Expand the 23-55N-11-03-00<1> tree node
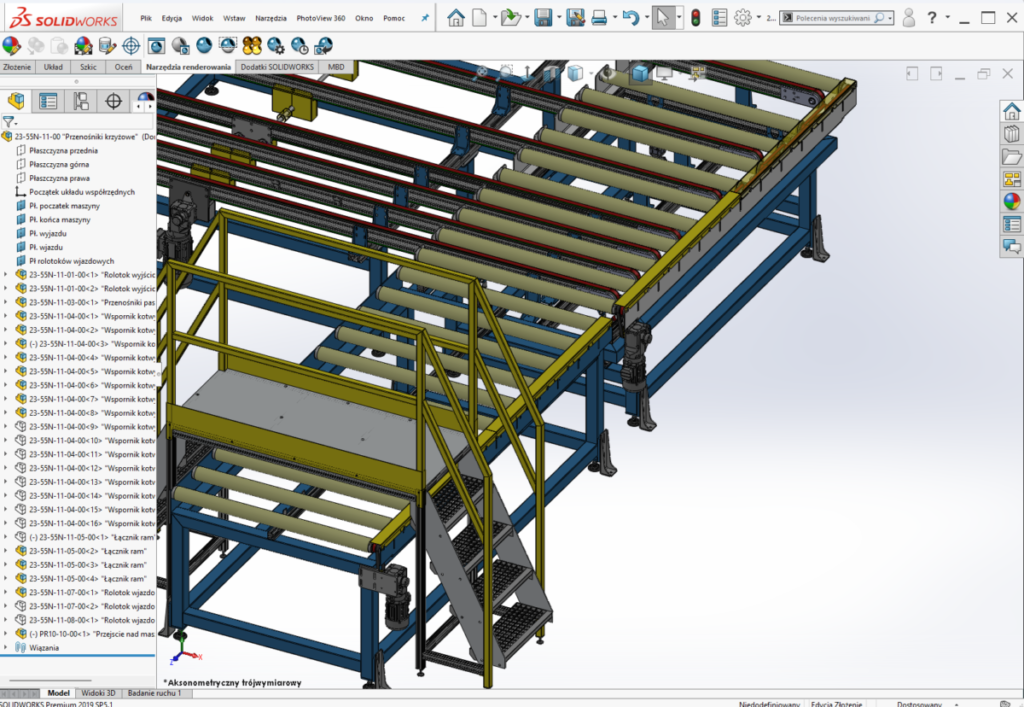Image resolution: width=1024 pixels, height=707 pixels. point(6,302)
